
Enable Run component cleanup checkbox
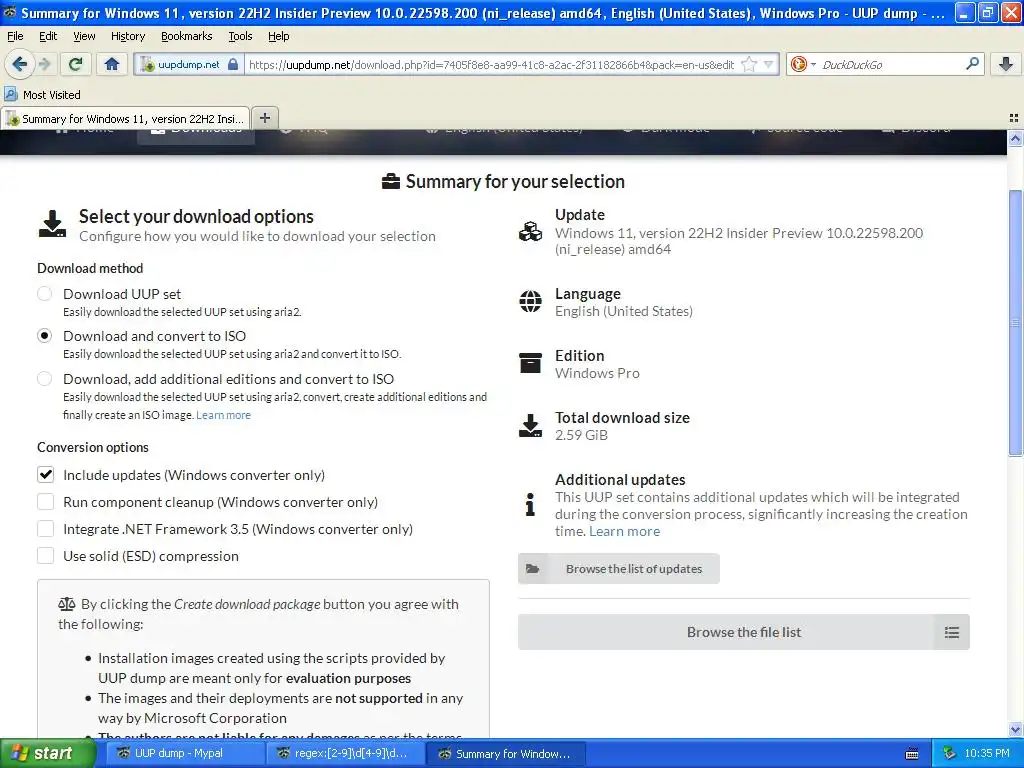(x=46, y=502)
